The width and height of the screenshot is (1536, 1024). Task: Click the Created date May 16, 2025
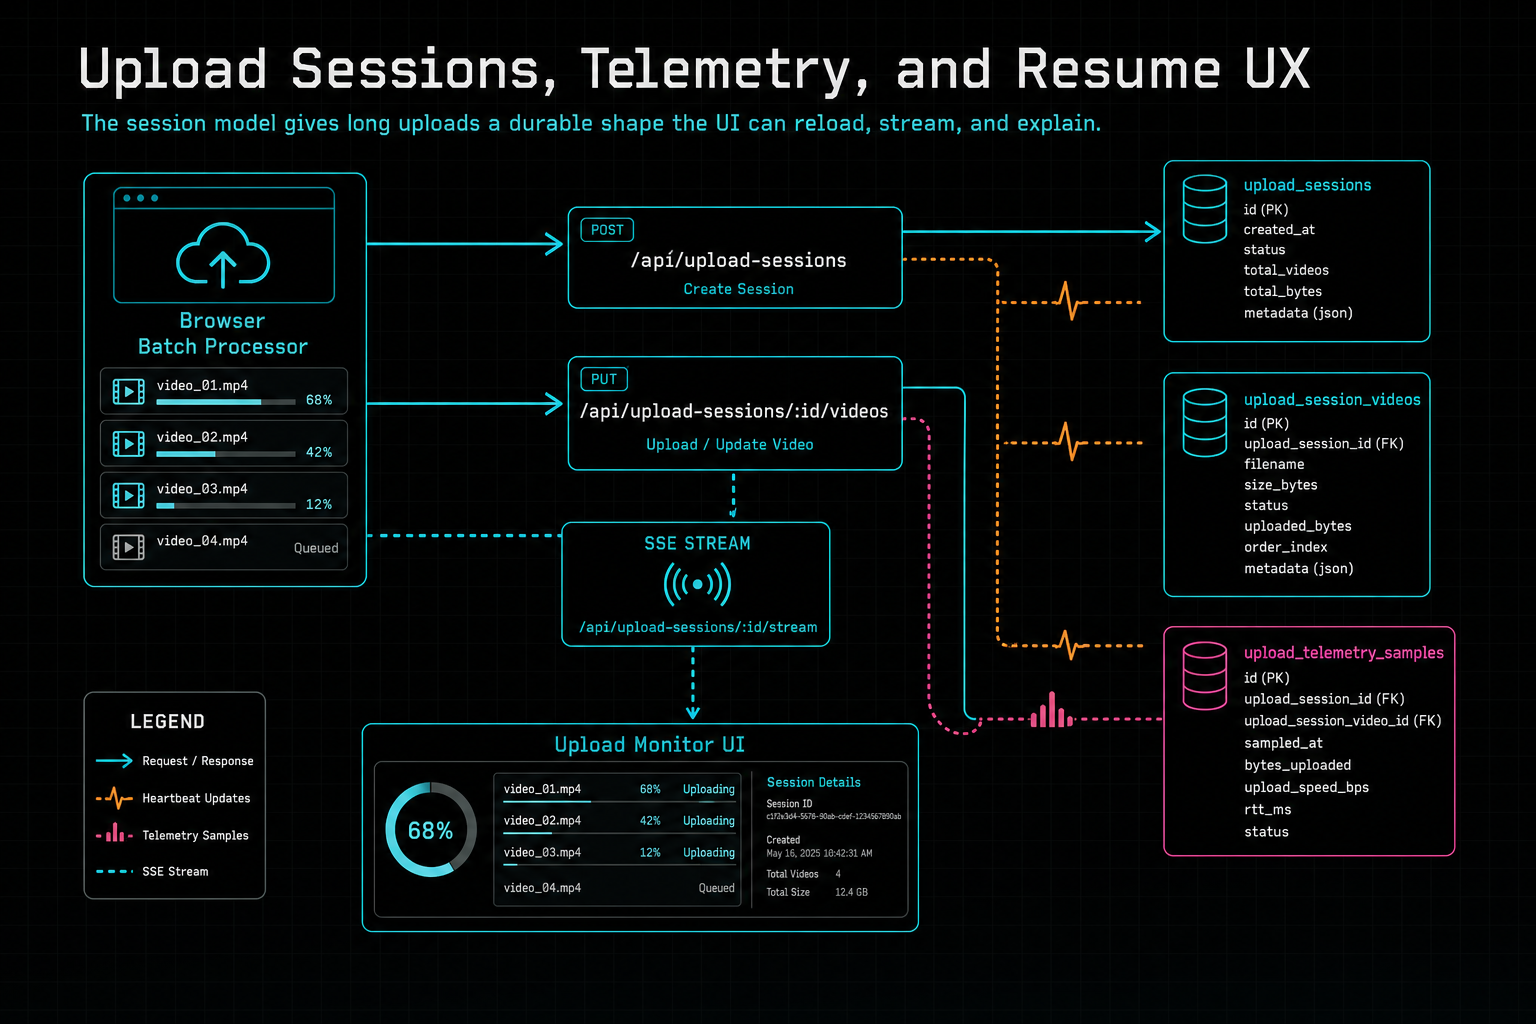pos(819,853)
